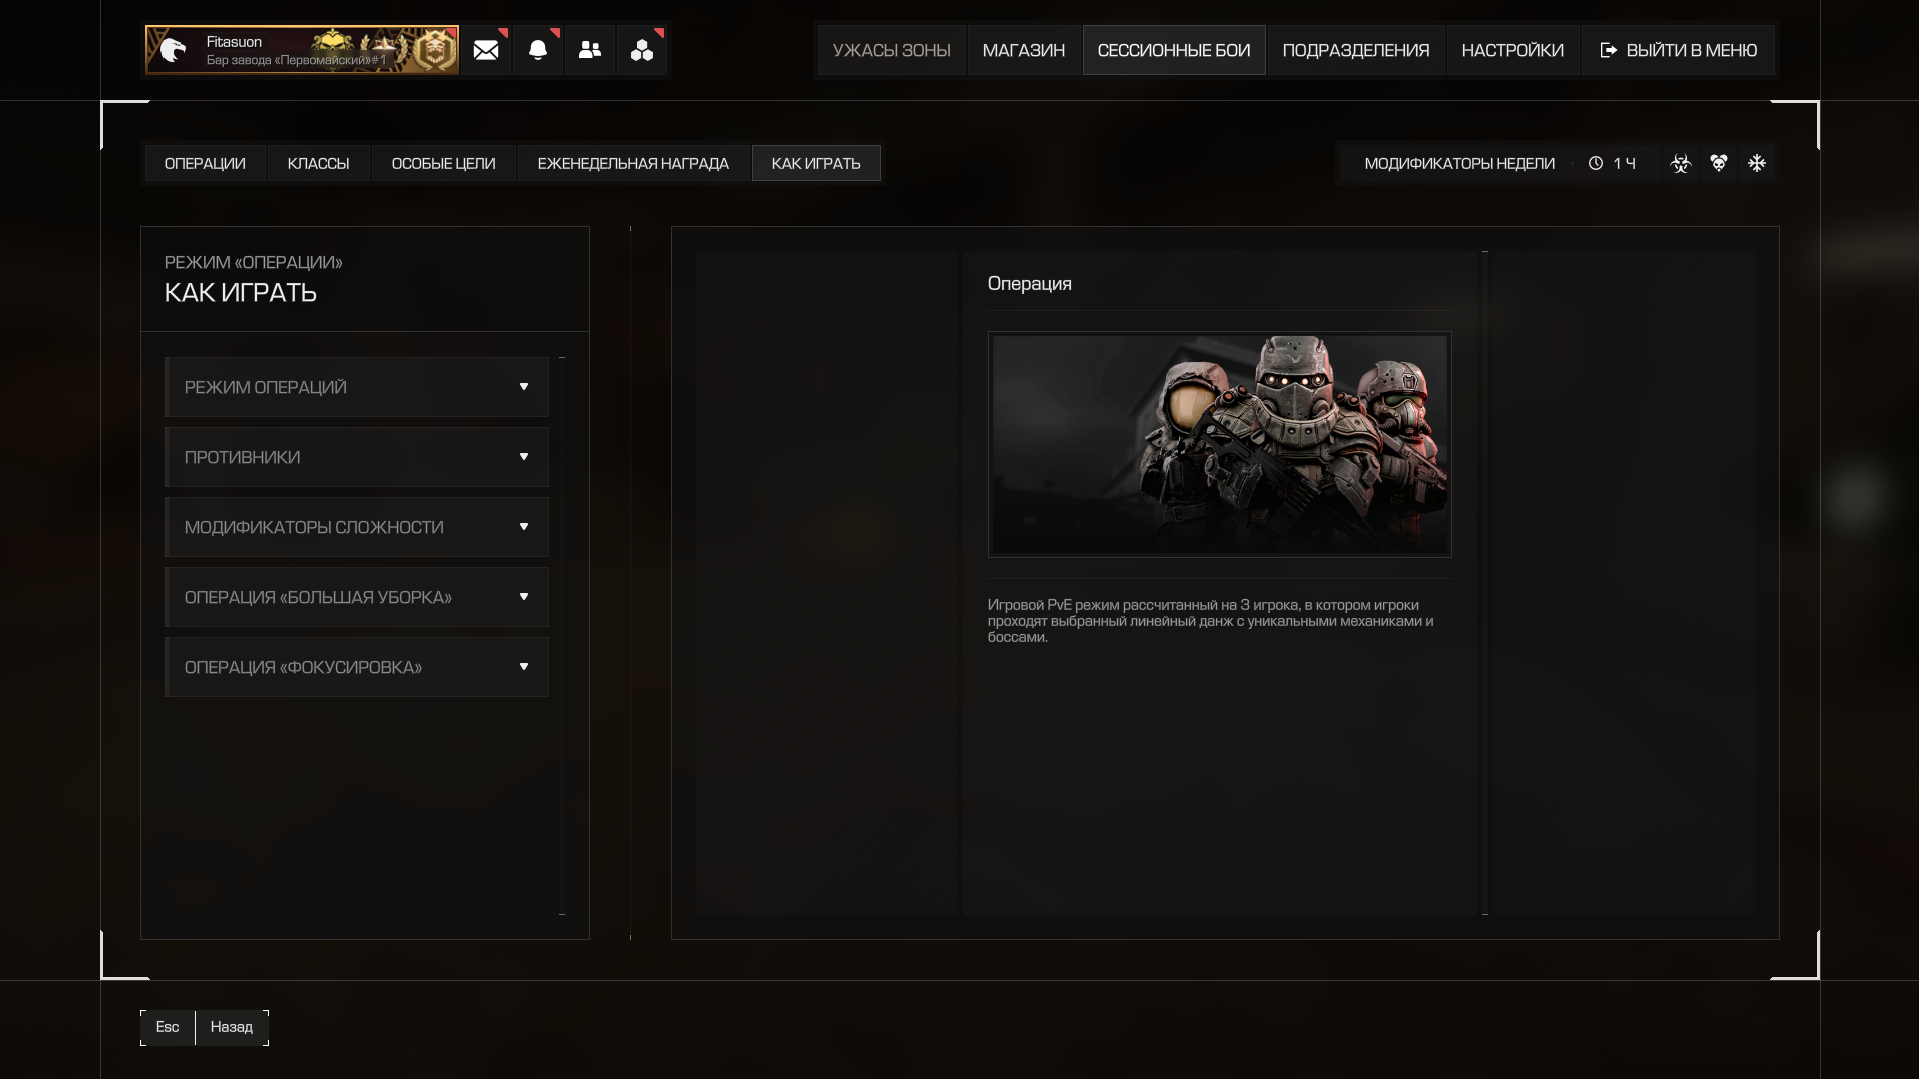The height and width of the screenshot is (1079, 1919).
Task: Expand the Операция «Фокусировка» section
Action: (x=357, y=667)
